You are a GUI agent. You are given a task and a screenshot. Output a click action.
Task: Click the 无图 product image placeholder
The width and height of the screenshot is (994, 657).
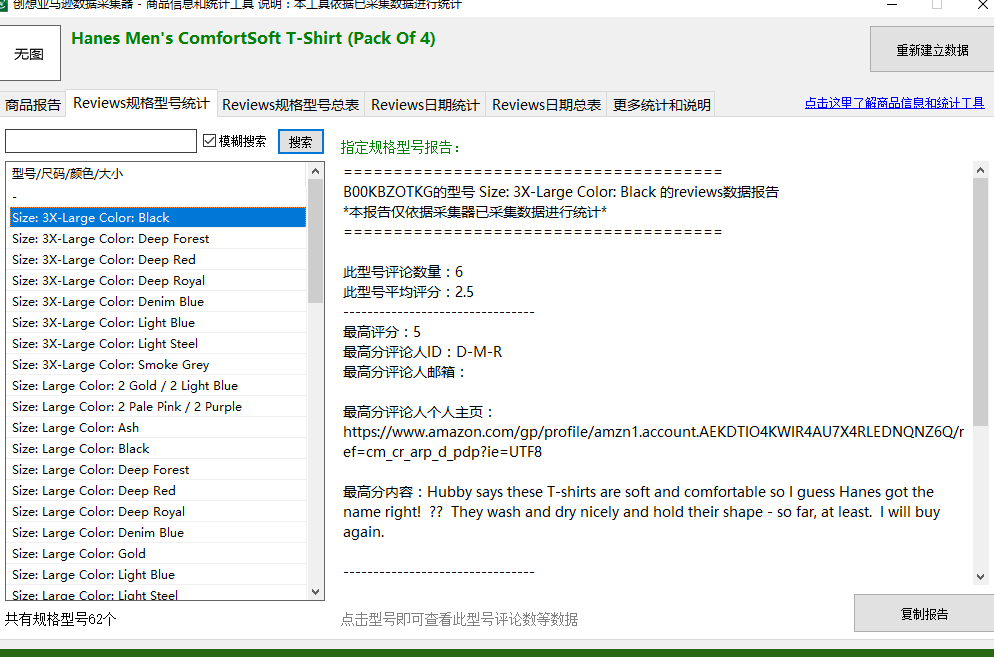tap(30, 53)
